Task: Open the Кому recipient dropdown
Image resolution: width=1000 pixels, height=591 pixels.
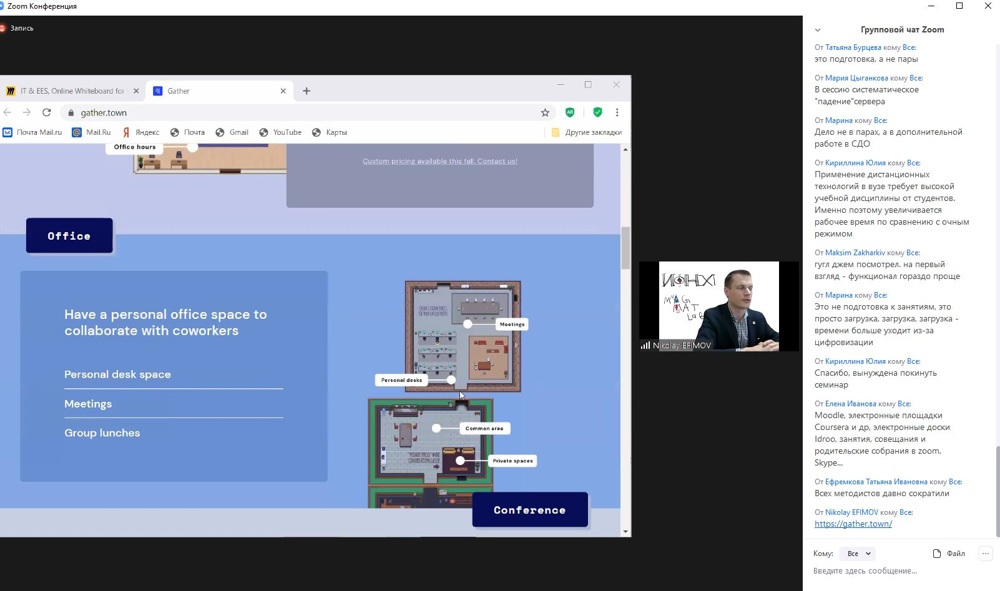Action: coord(857,553)
